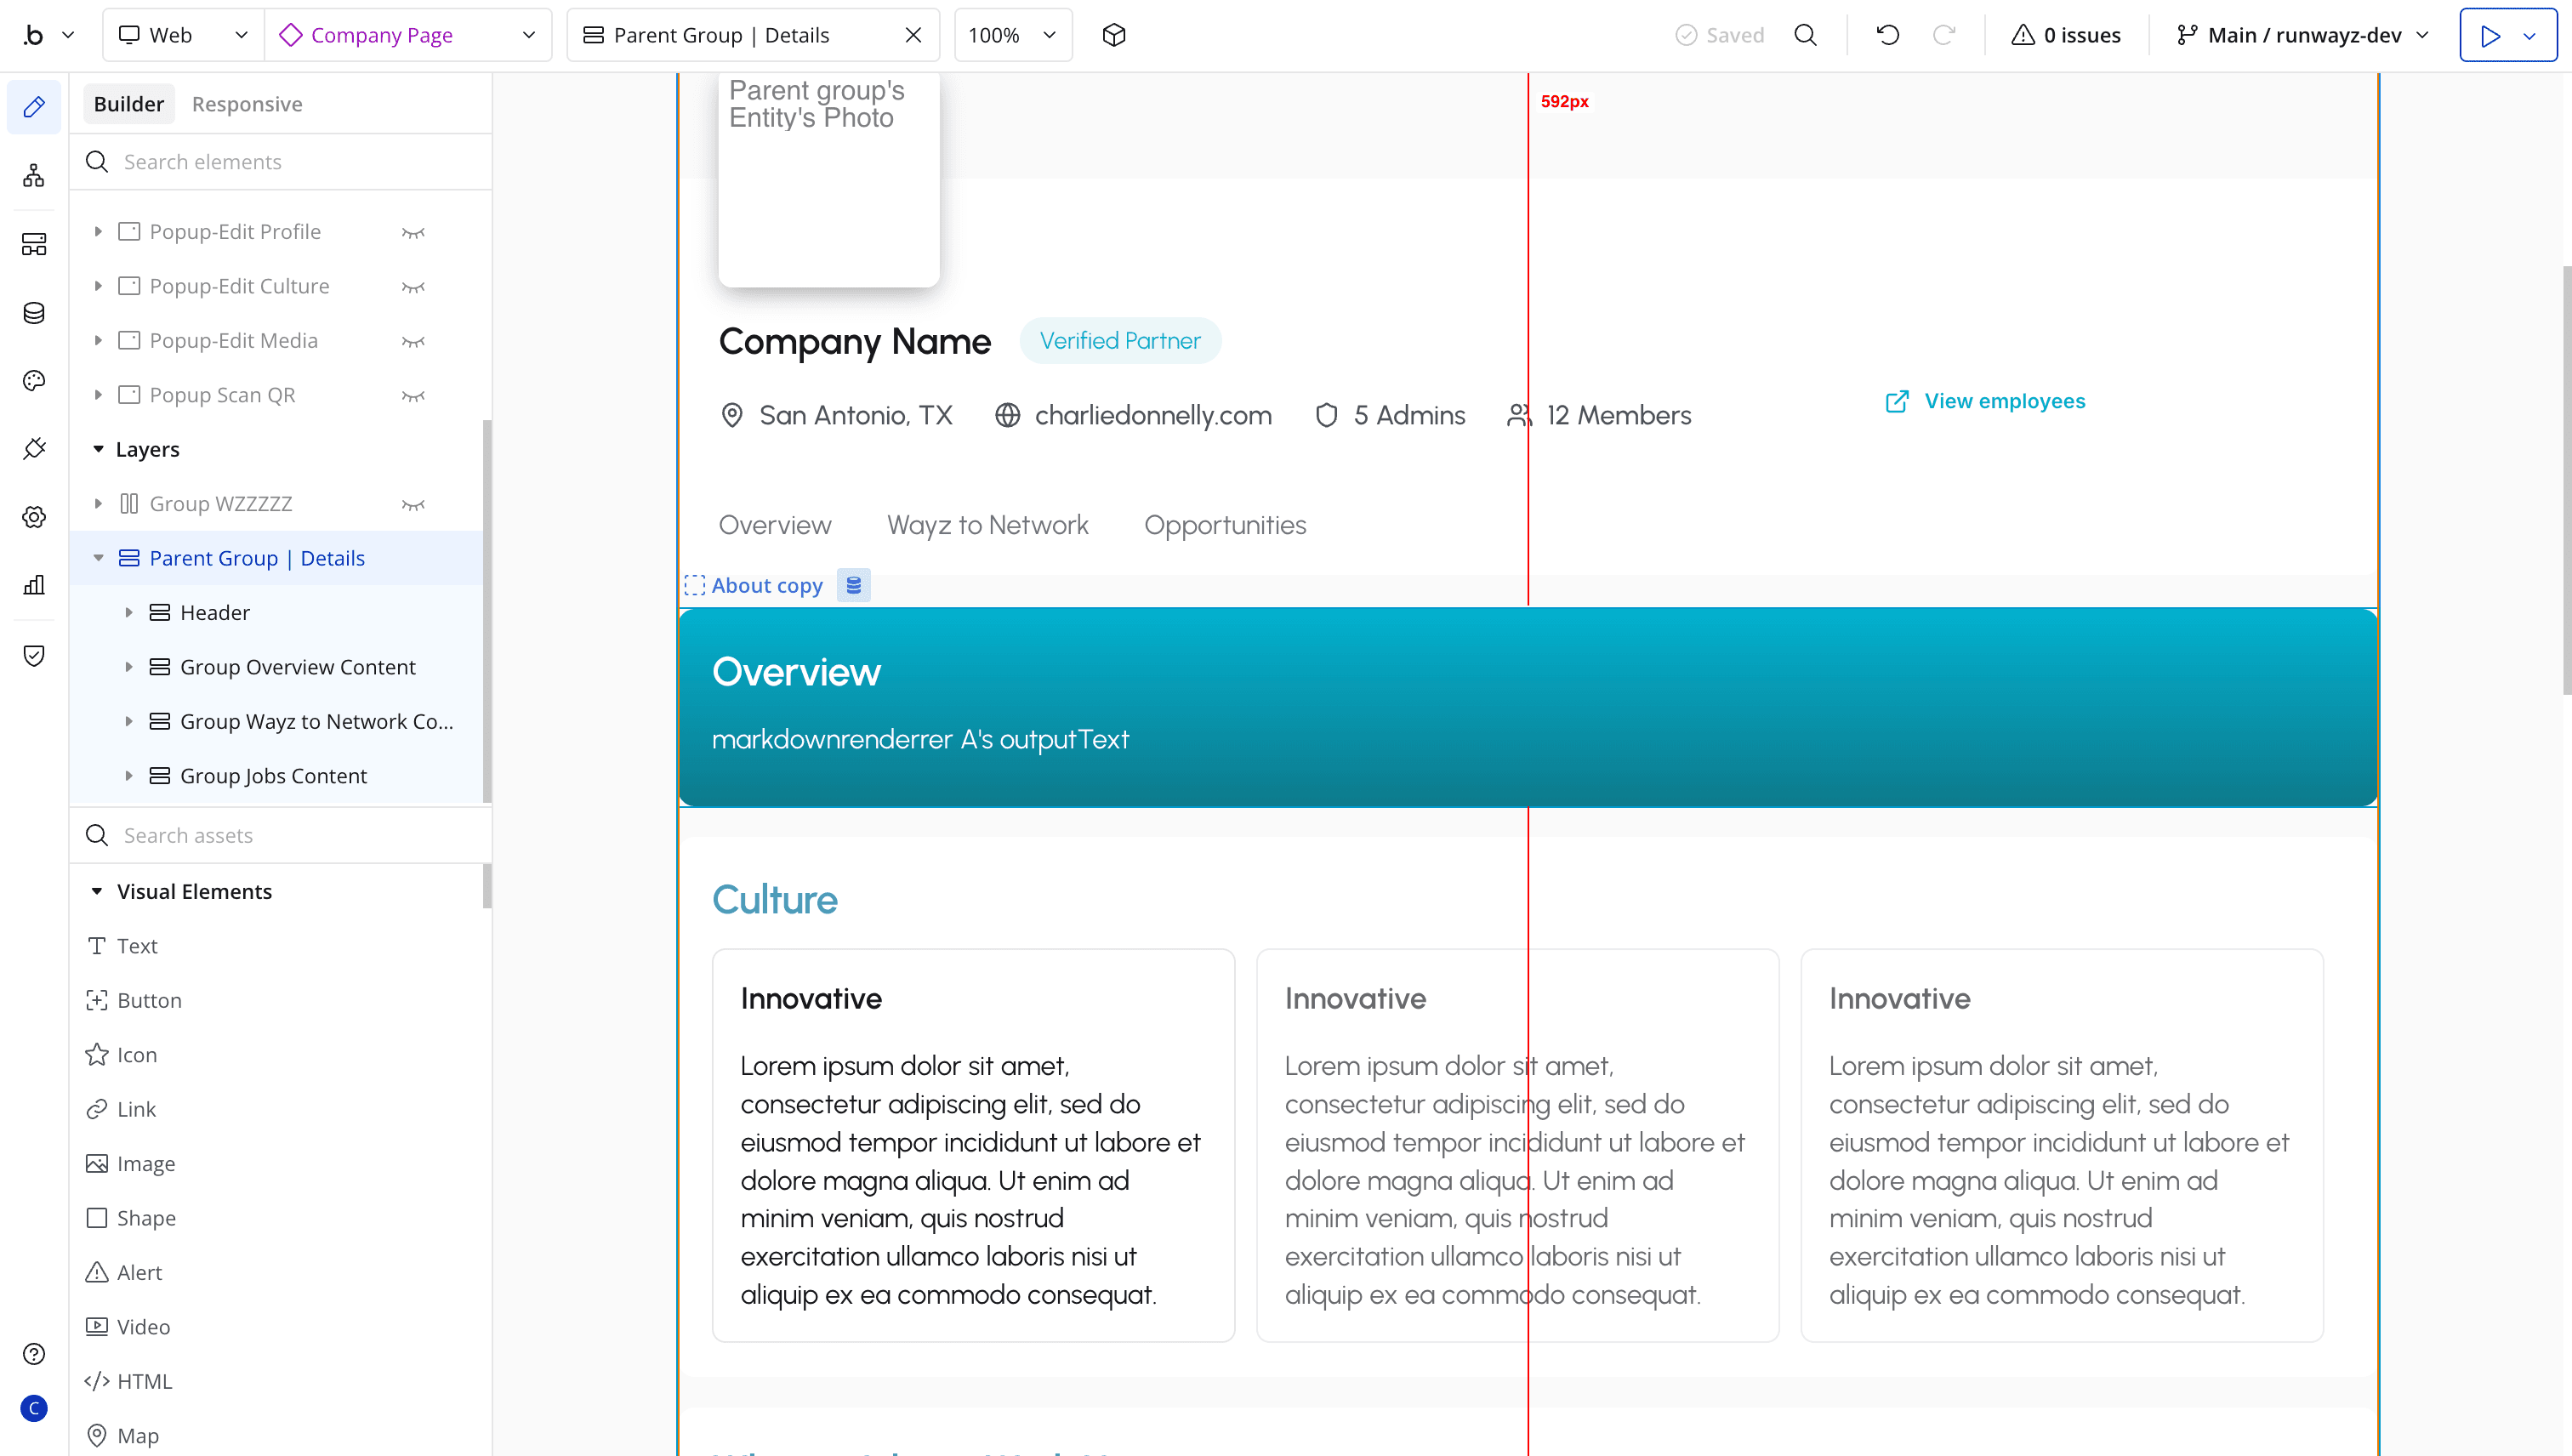Select the Wayz to Network tab on canvas
Screen dimensions: 2572x1456
[988, 524]
